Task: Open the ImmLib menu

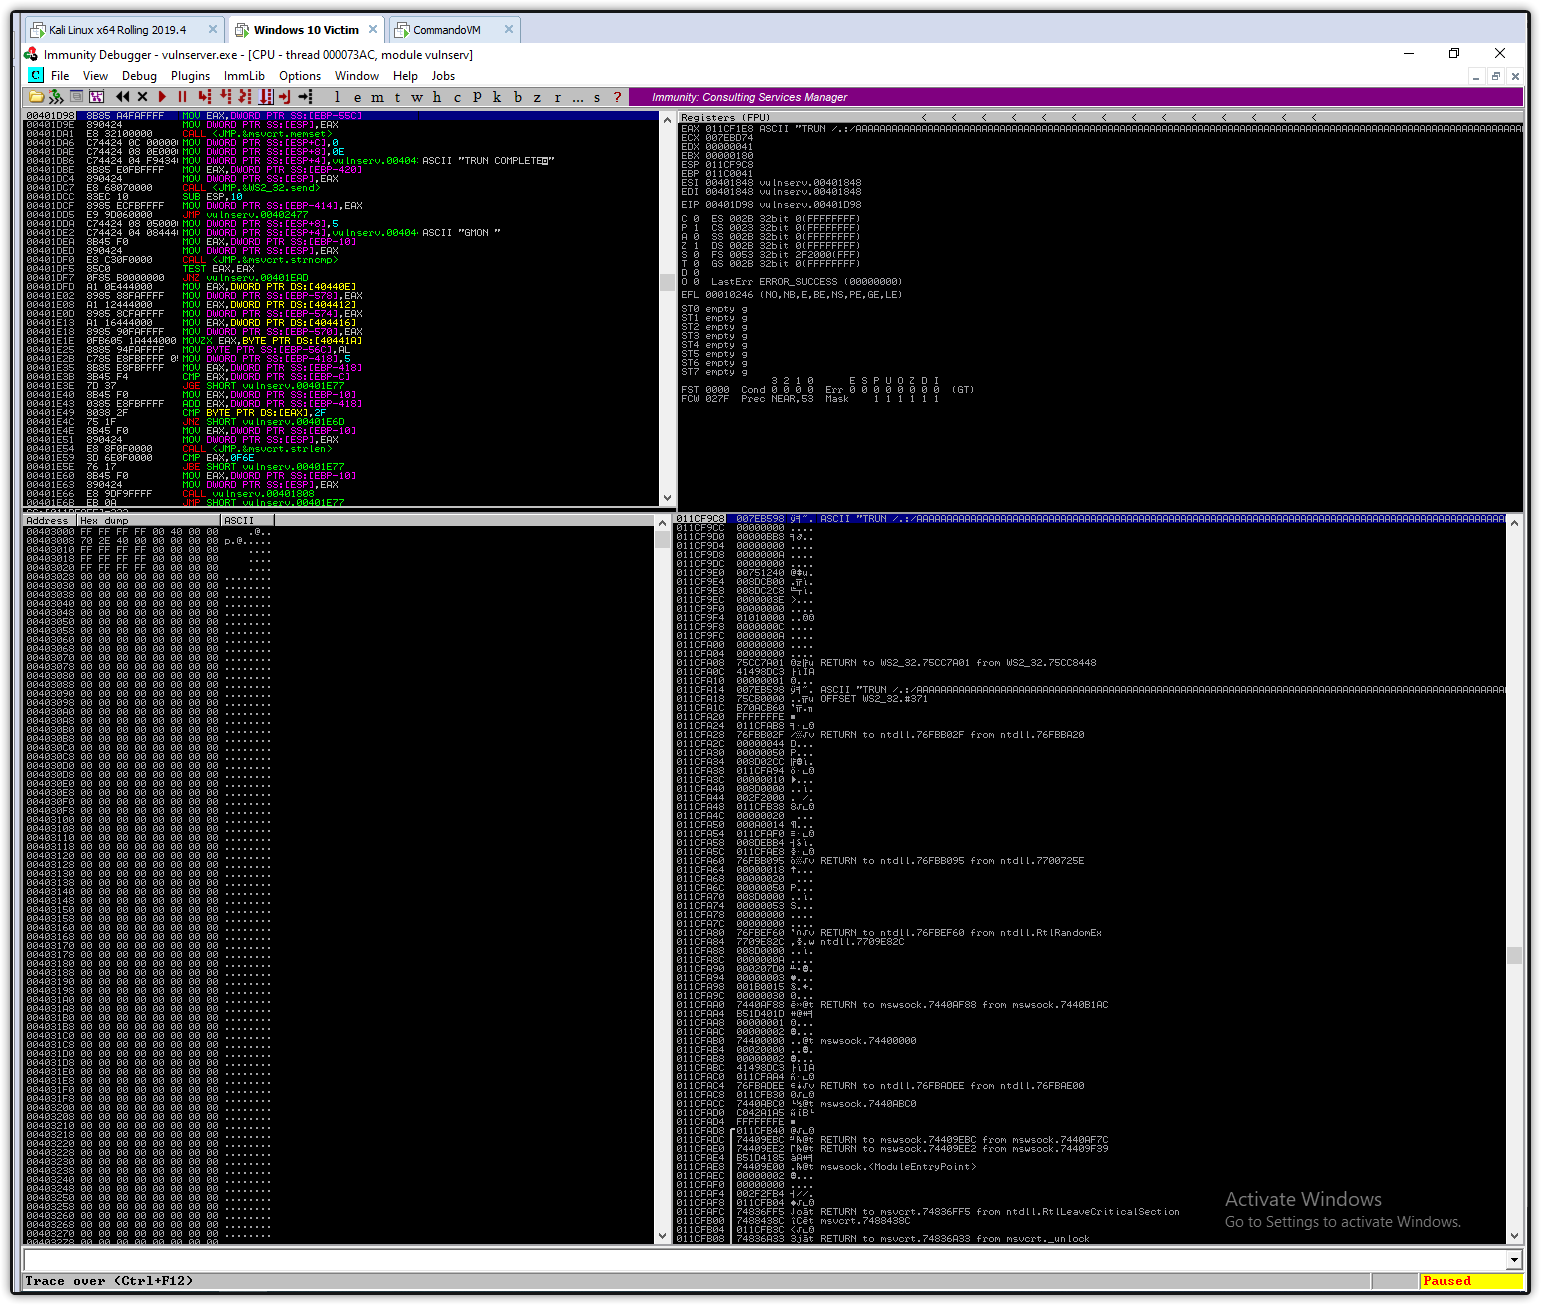Action: click(244, 76)
